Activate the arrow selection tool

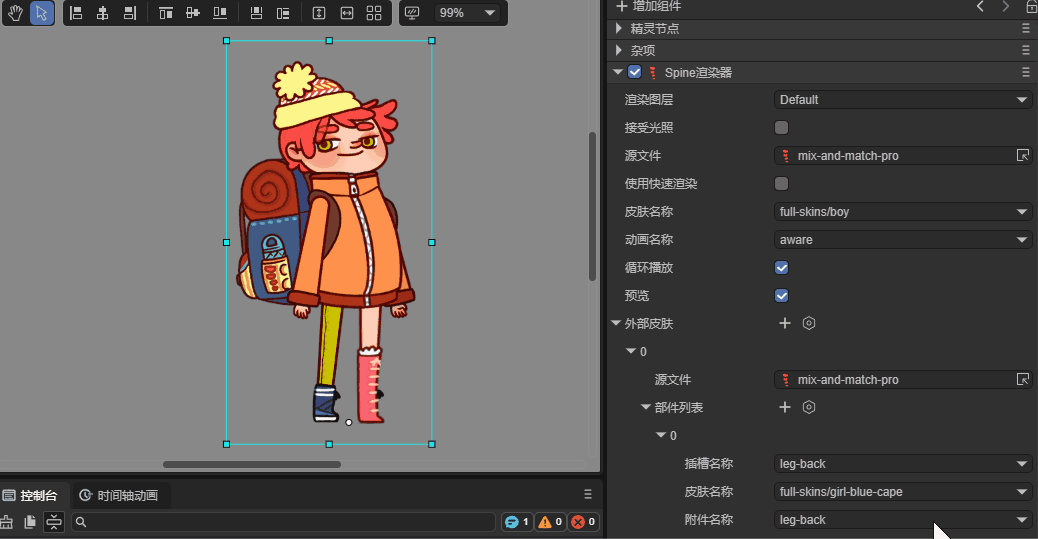[x=42, y=13]
